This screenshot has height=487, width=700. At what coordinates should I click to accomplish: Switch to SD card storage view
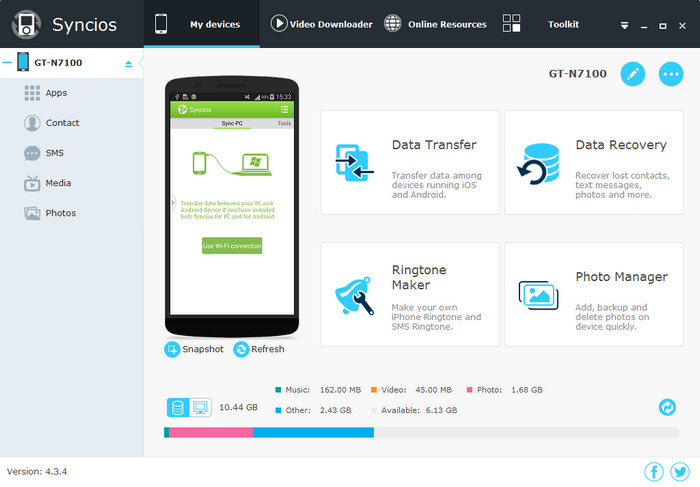201,407
